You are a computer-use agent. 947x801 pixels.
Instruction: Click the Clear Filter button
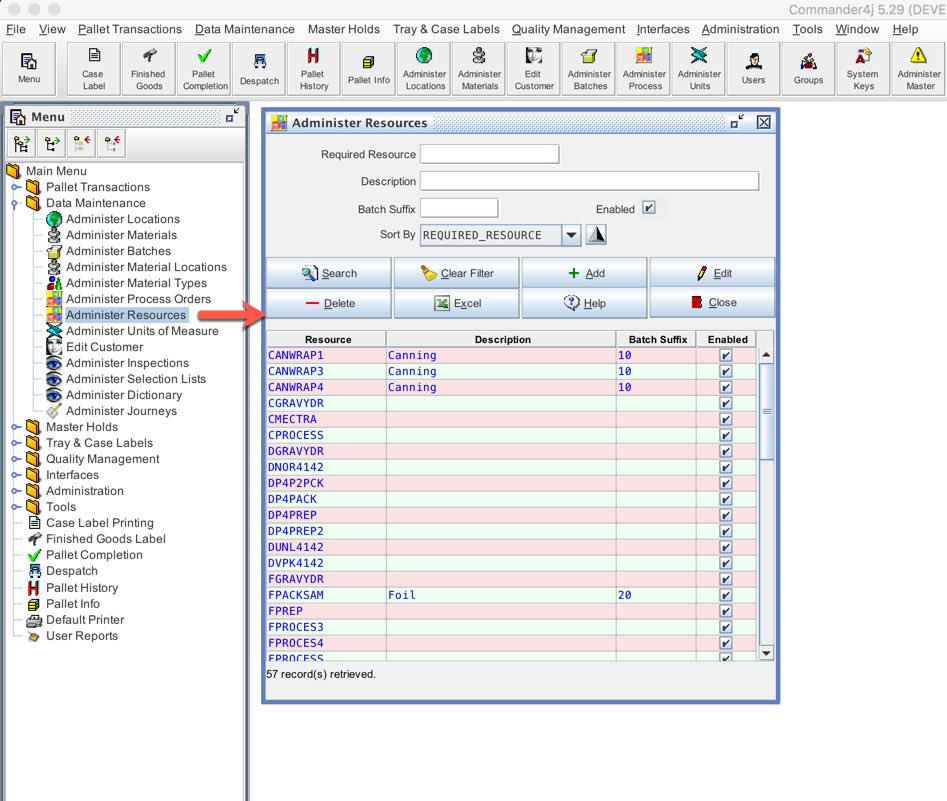[457, 273]
